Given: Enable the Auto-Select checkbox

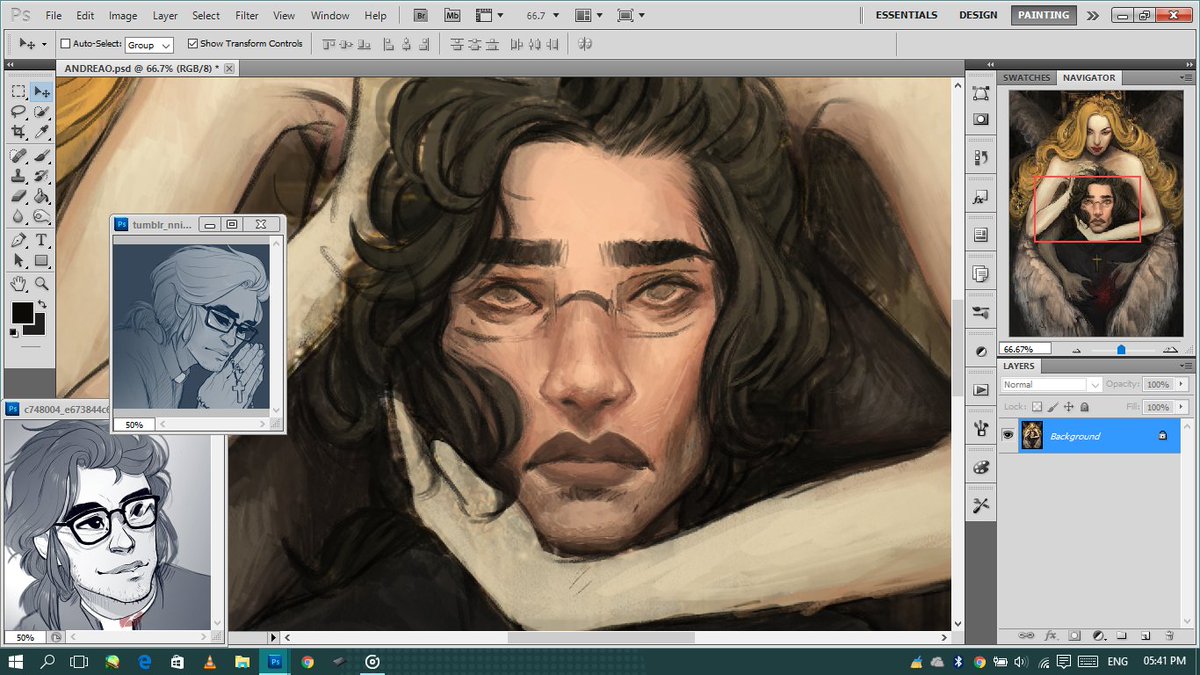Looking at the screenshot, I should 66,44.
